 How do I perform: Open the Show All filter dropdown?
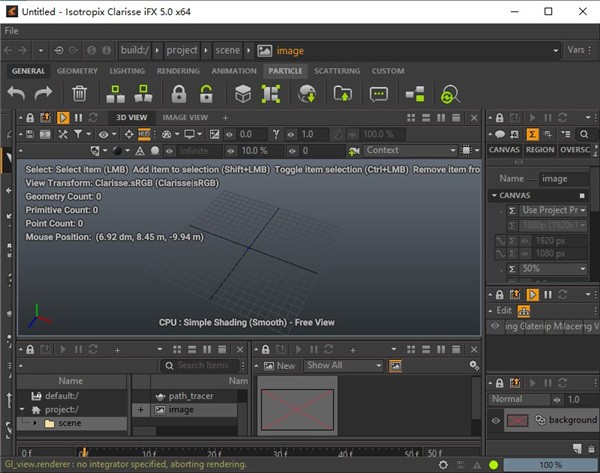pyautogui.click(x=344, y=366)
